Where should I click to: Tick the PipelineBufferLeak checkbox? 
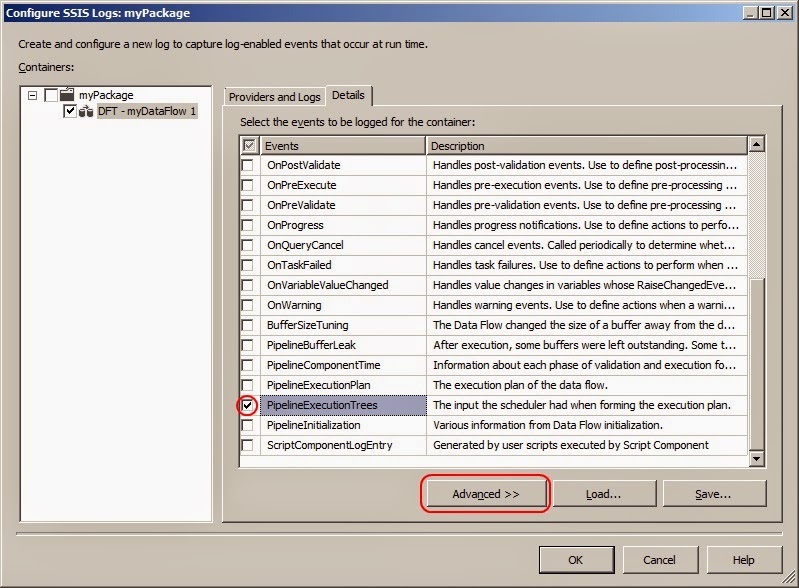tap(247, 345)
